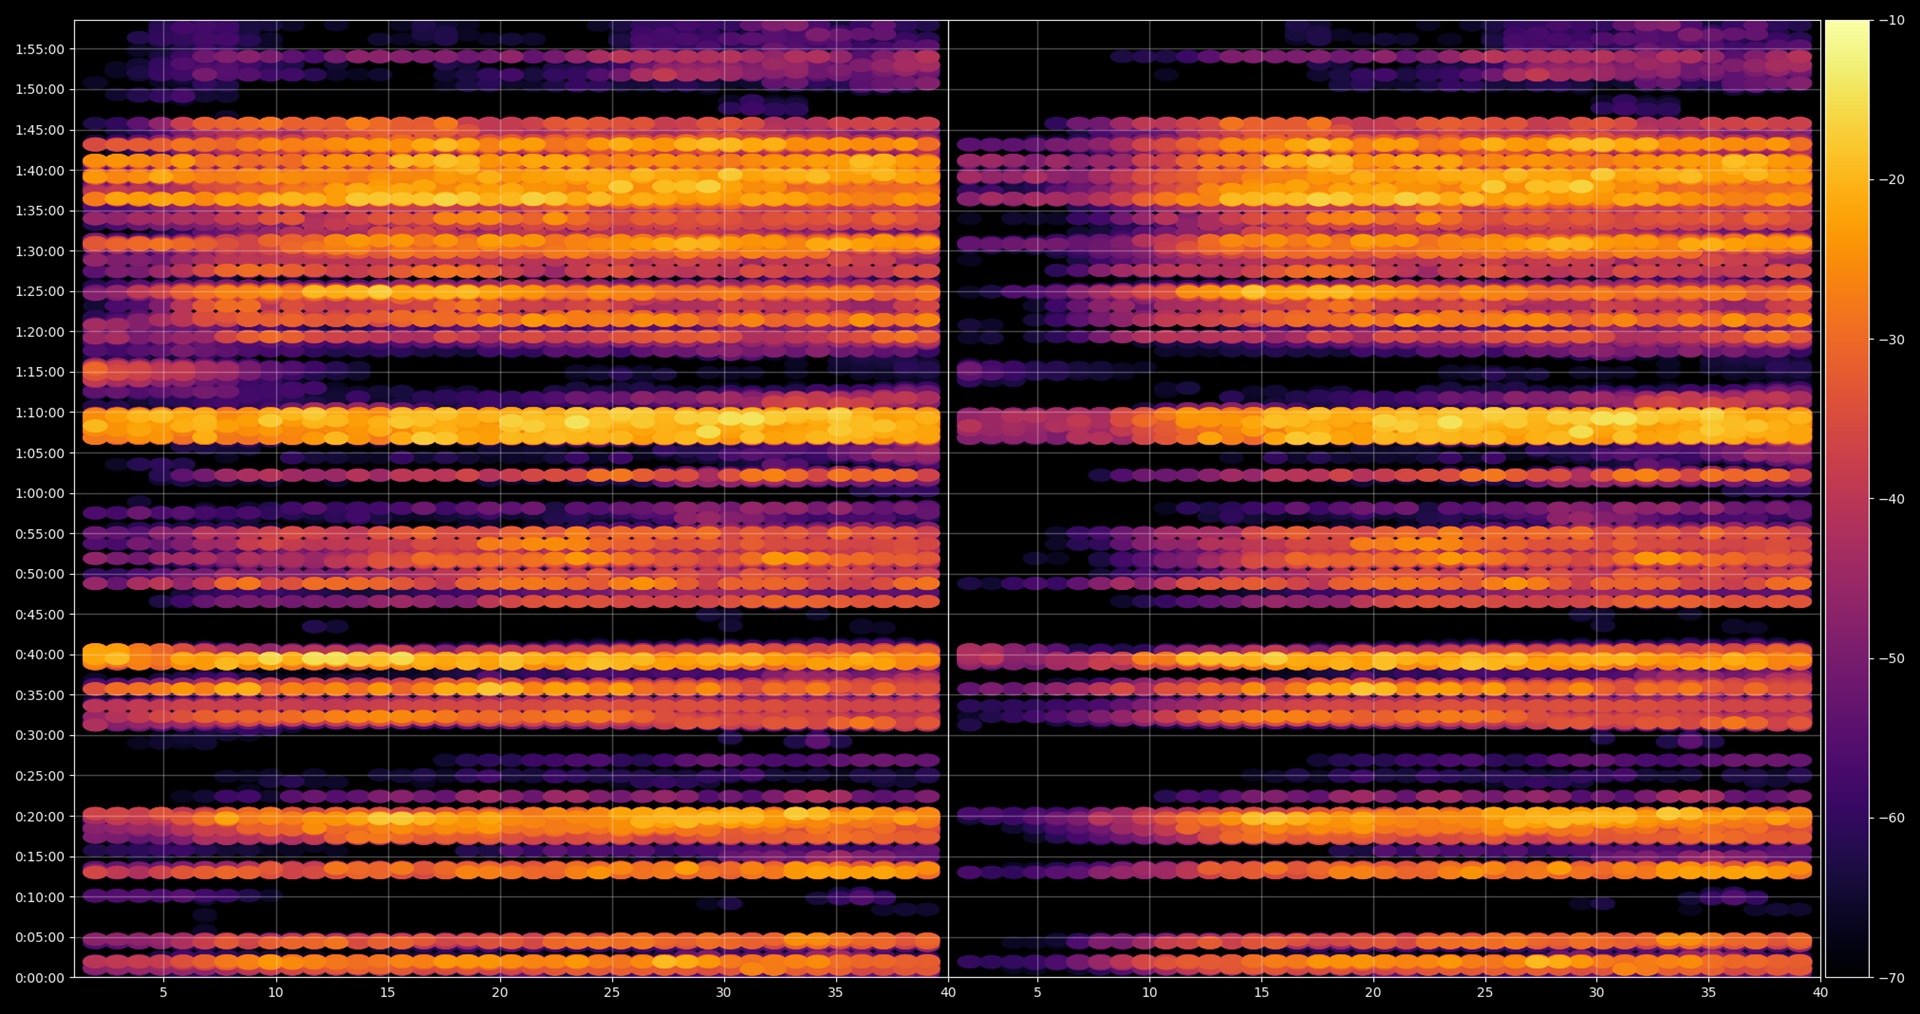This screenshot has height=1014, width=1920.
Task: Click the 0:45:00 time axis label
Action: coord(40,614)
